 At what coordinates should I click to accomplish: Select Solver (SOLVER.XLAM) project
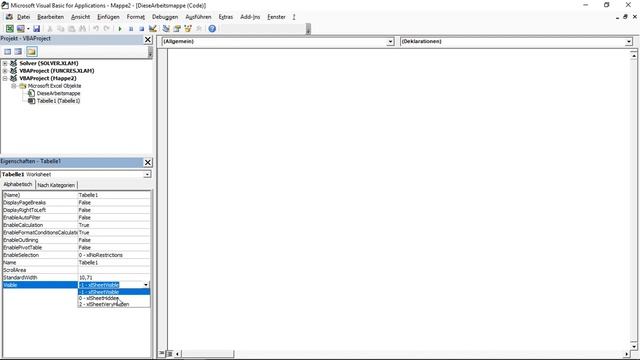click(x=49, y=63)
